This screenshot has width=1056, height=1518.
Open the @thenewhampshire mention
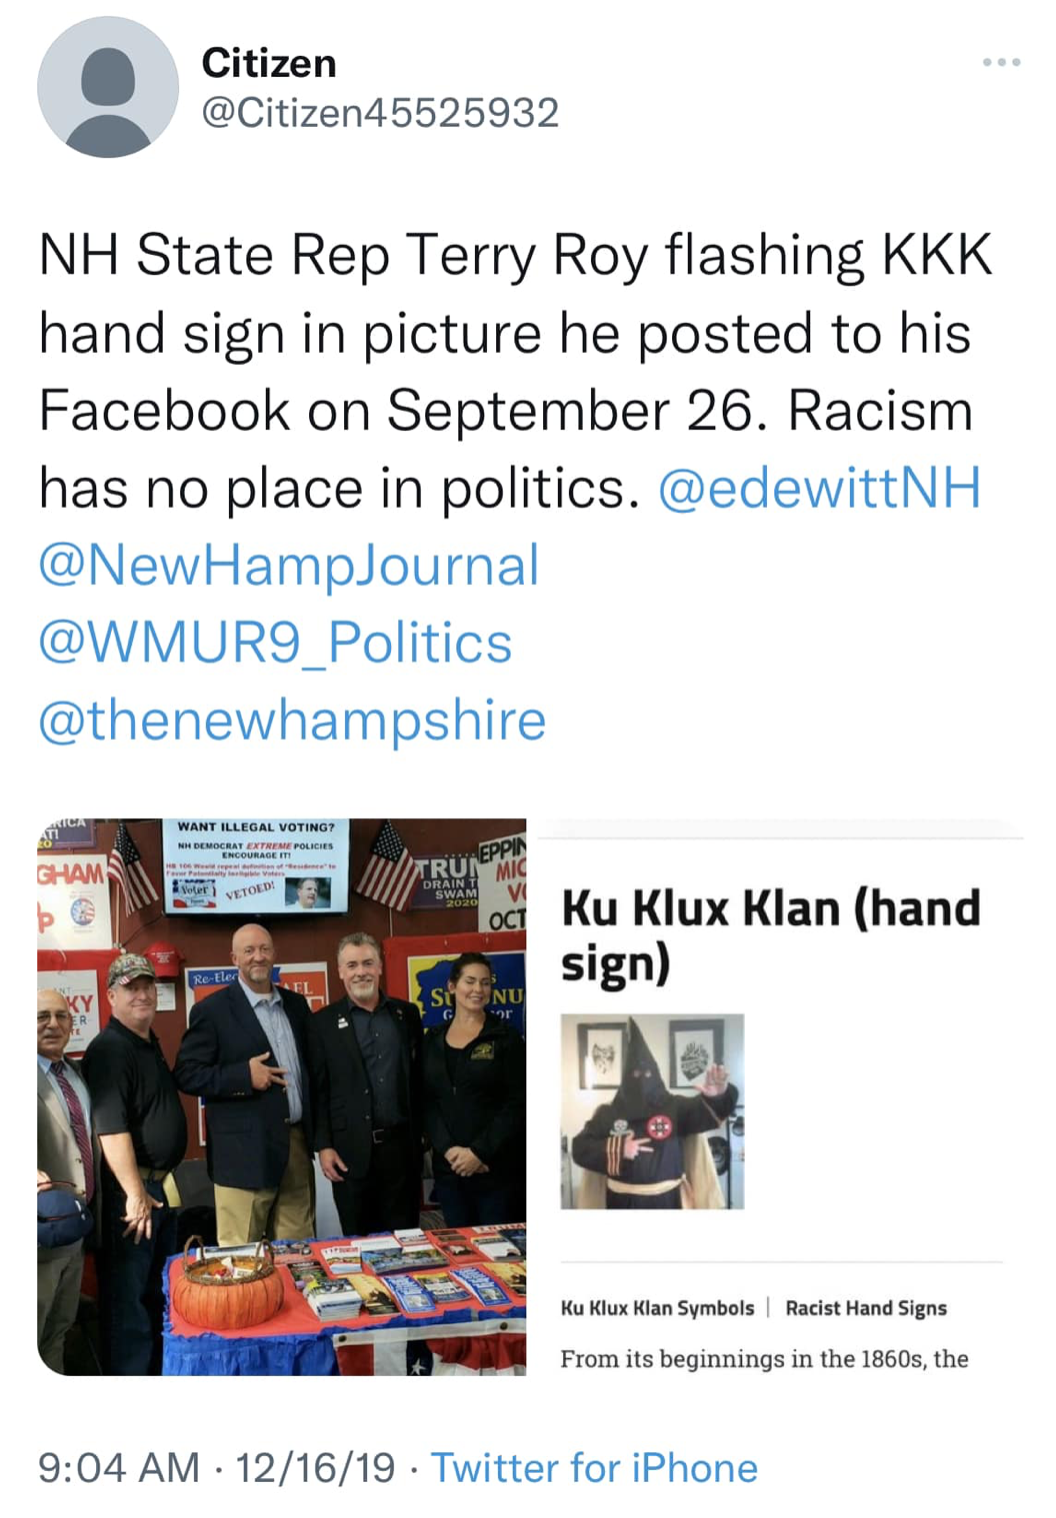tap(292, 720)
